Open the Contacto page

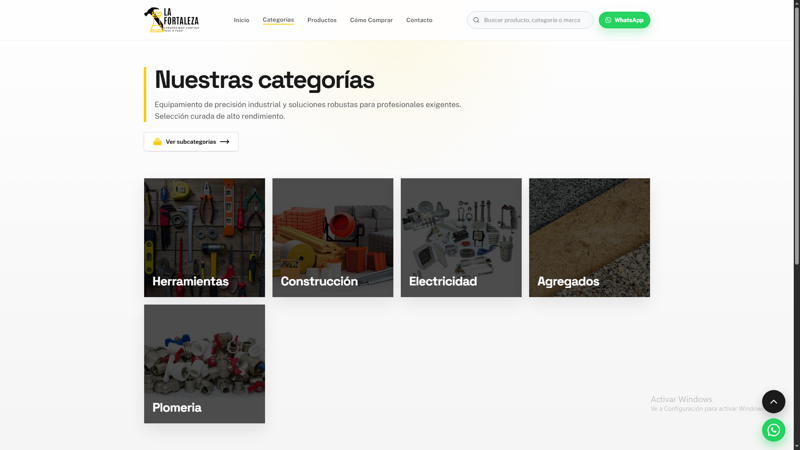[419, 20]
